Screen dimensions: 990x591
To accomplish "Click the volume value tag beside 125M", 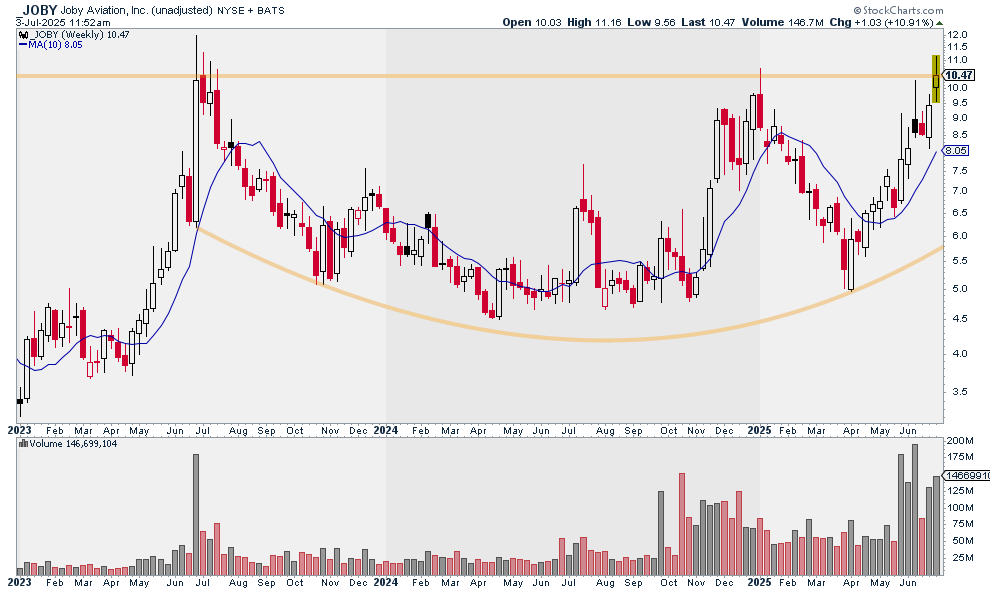I will pos(966,475).
